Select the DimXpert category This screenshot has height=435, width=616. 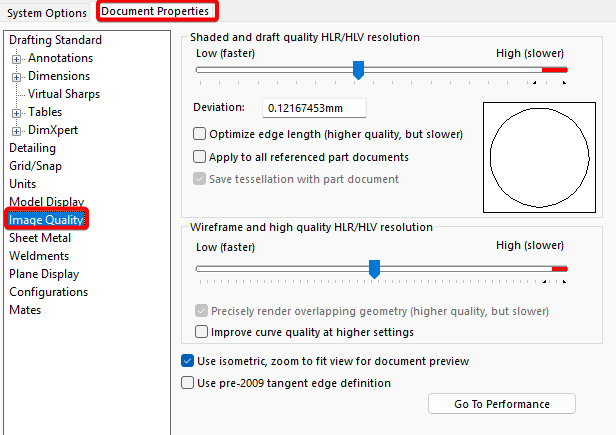click(x=53, y=130)
